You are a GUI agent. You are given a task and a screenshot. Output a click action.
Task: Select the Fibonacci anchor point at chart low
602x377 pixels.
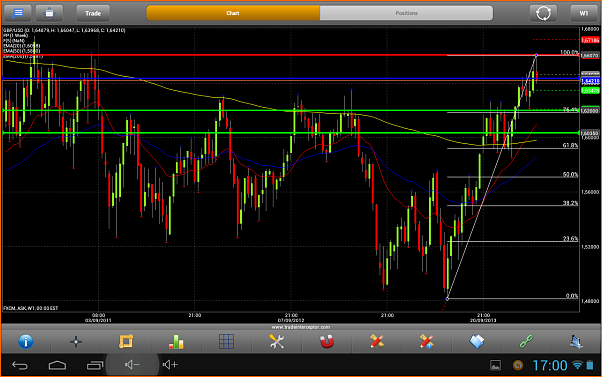[447, 299]
